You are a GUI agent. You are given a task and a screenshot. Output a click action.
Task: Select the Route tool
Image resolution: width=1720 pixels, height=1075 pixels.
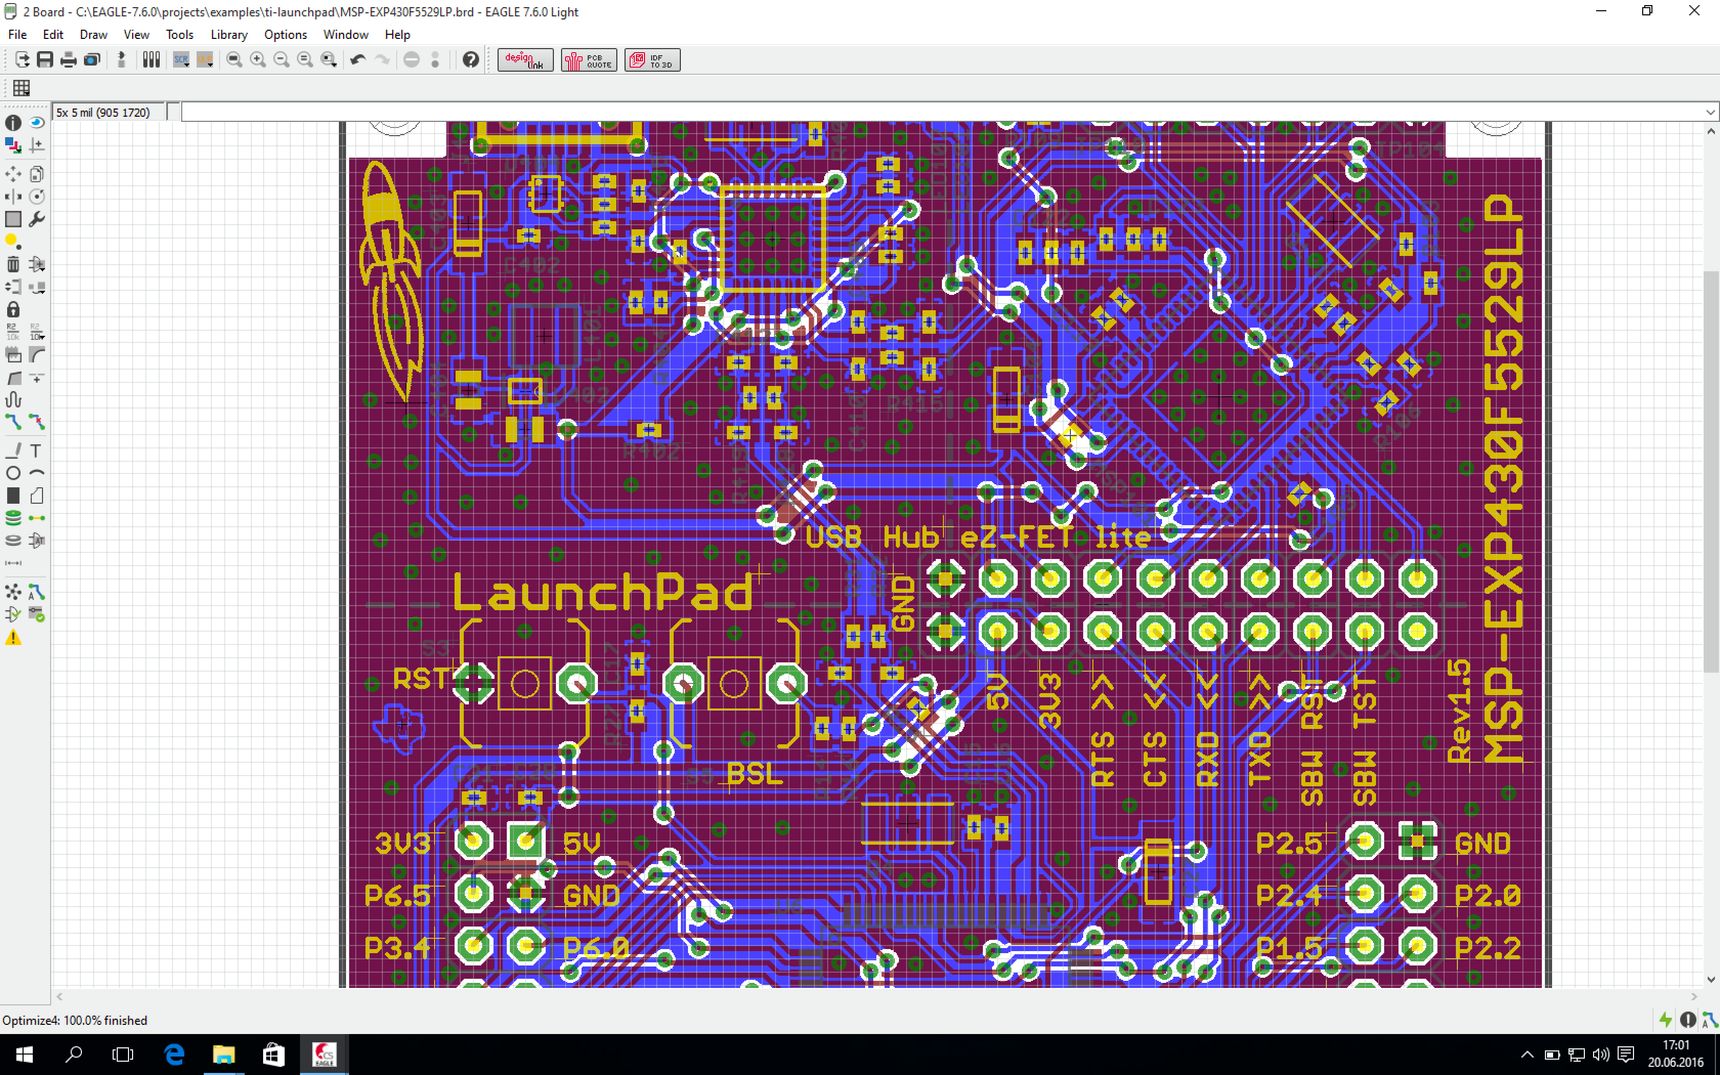[13, 422]
